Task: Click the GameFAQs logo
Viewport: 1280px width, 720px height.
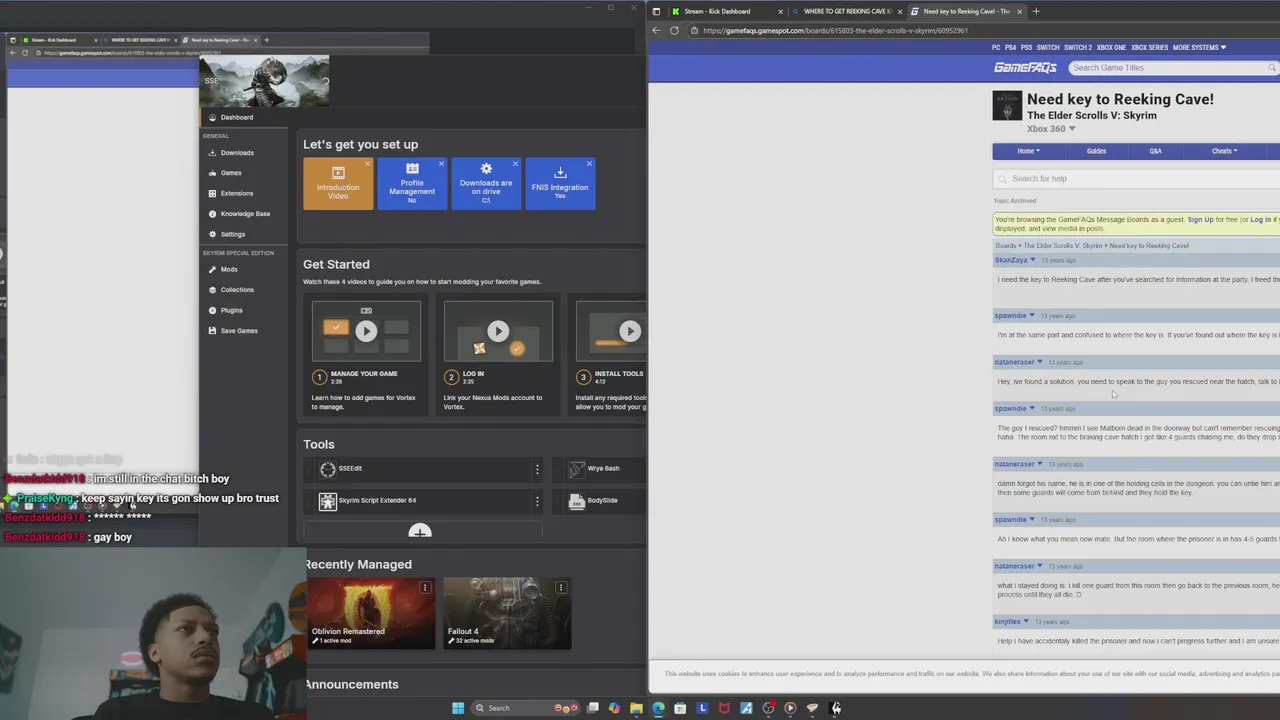Action: [x=1025, y=68]
